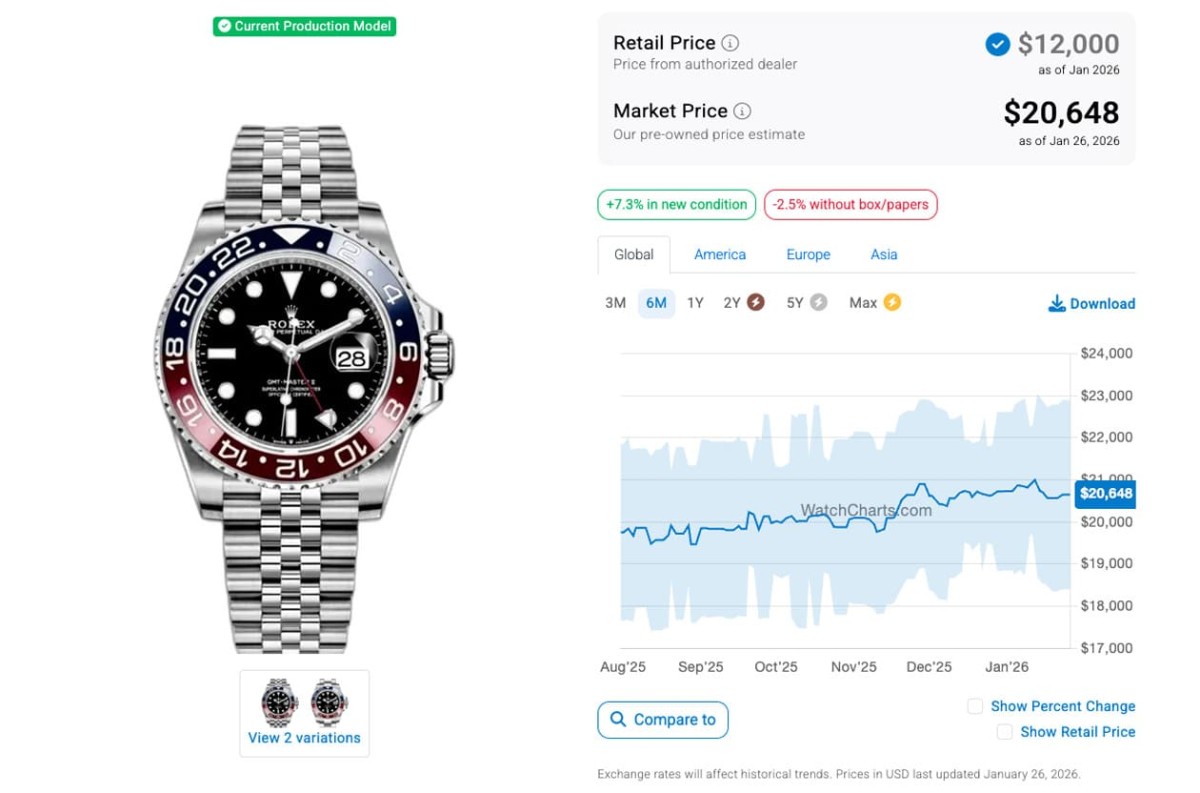
Task: Switch to the Europe tab
Action: coord(808,255)
